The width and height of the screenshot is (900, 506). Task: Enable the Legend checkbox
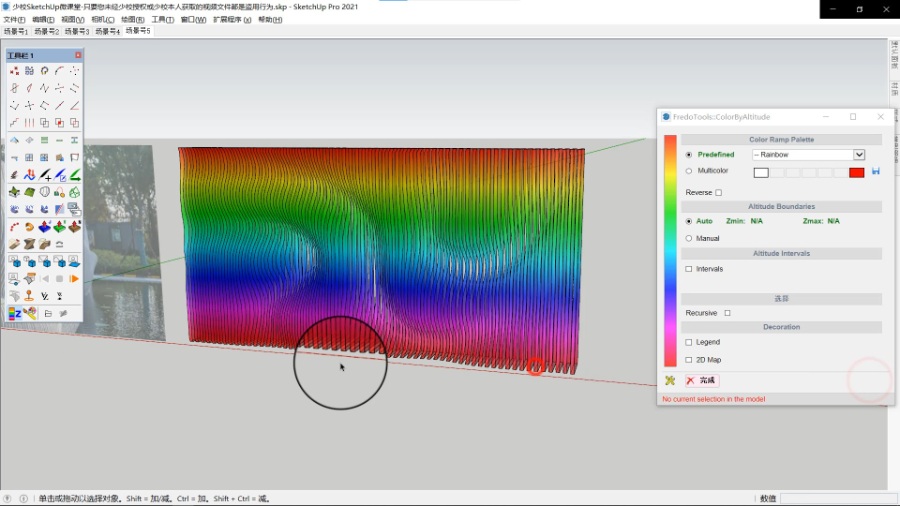point(689,342)
